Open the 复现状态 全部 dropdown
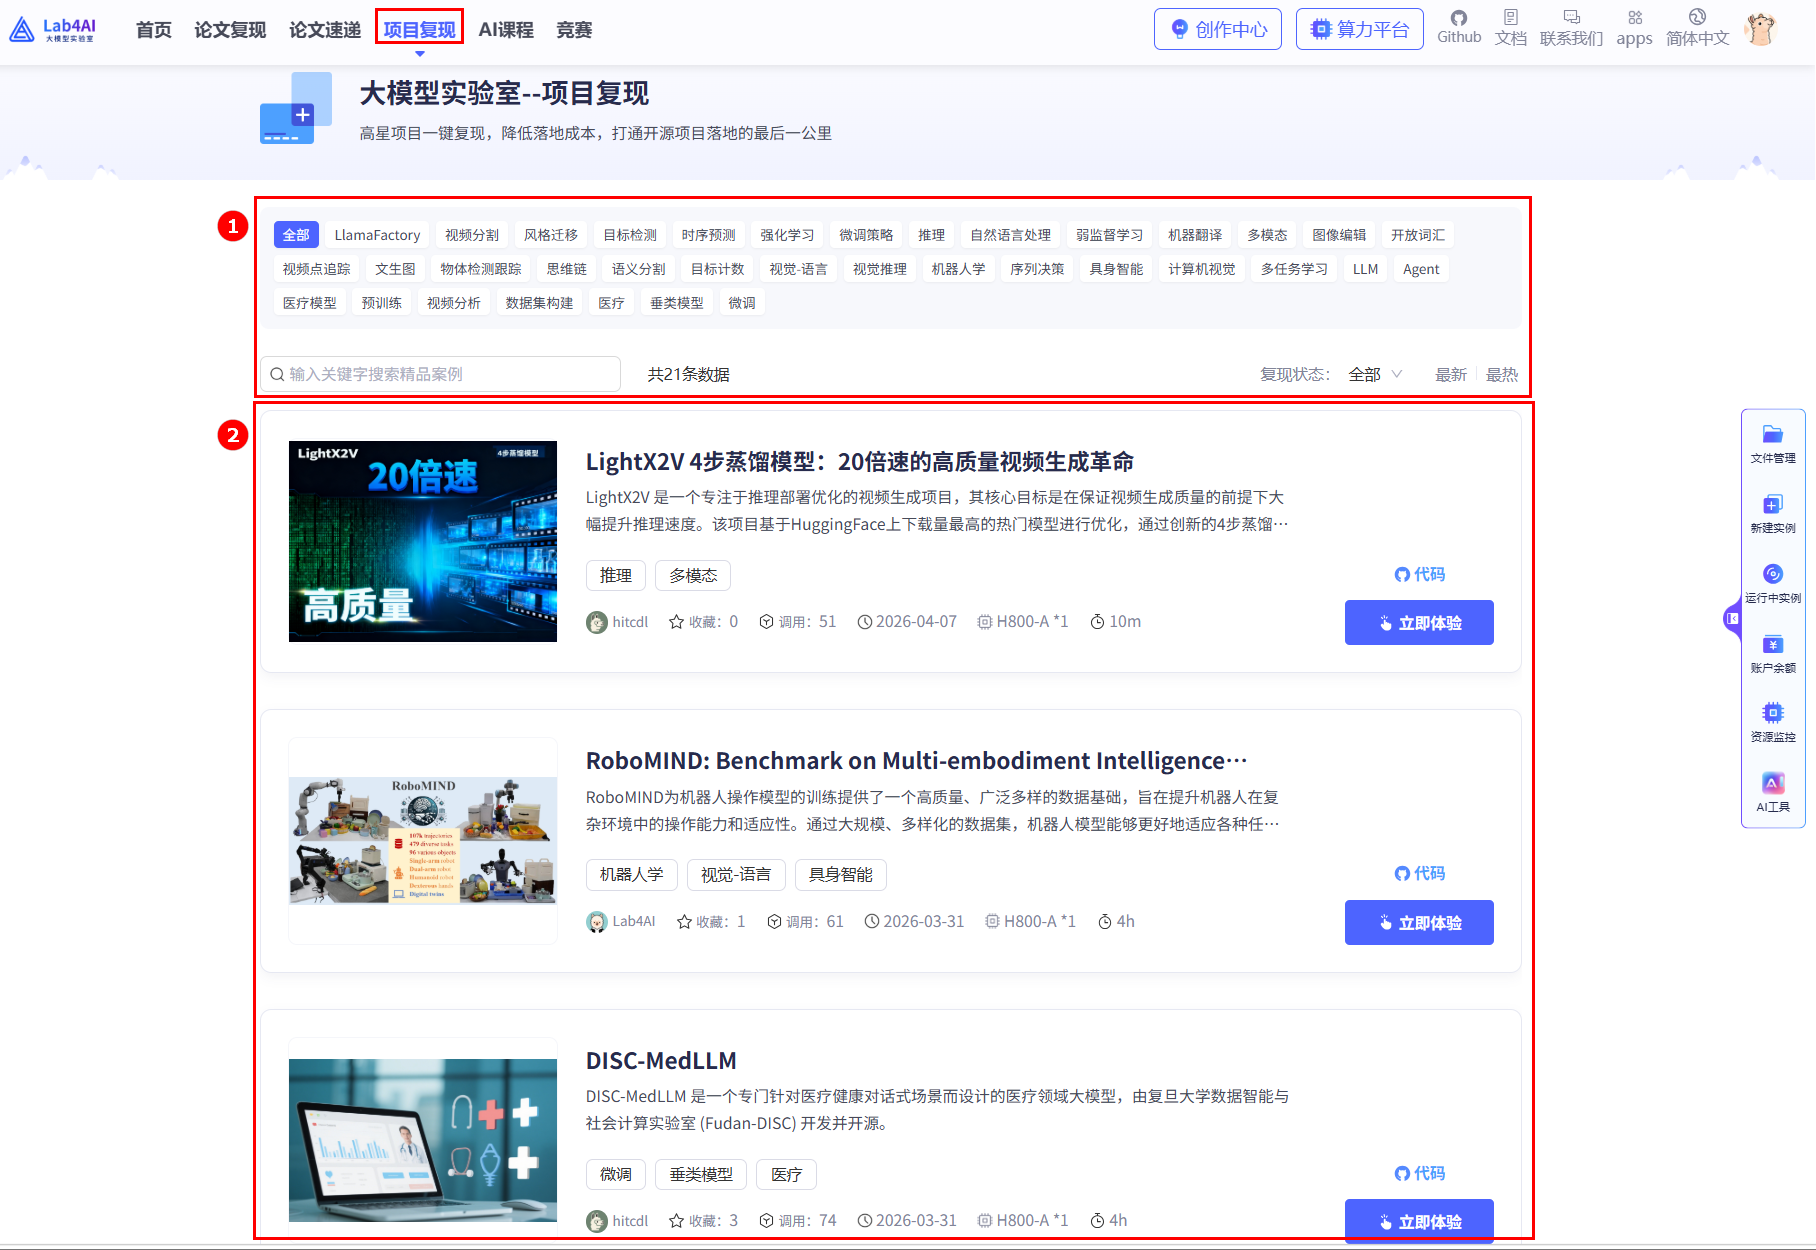This screenshot has width=1816, height=1250. (1376, 374)
